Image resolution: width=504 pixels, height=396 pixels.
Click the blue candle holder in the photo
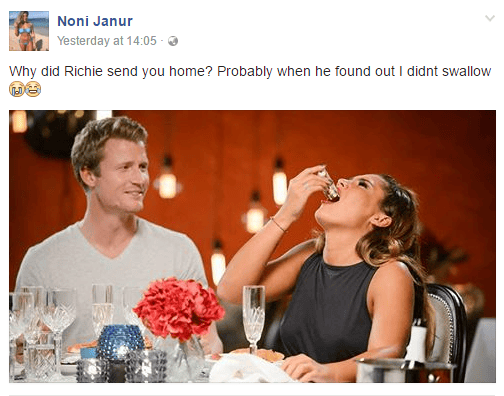point(120,343)
